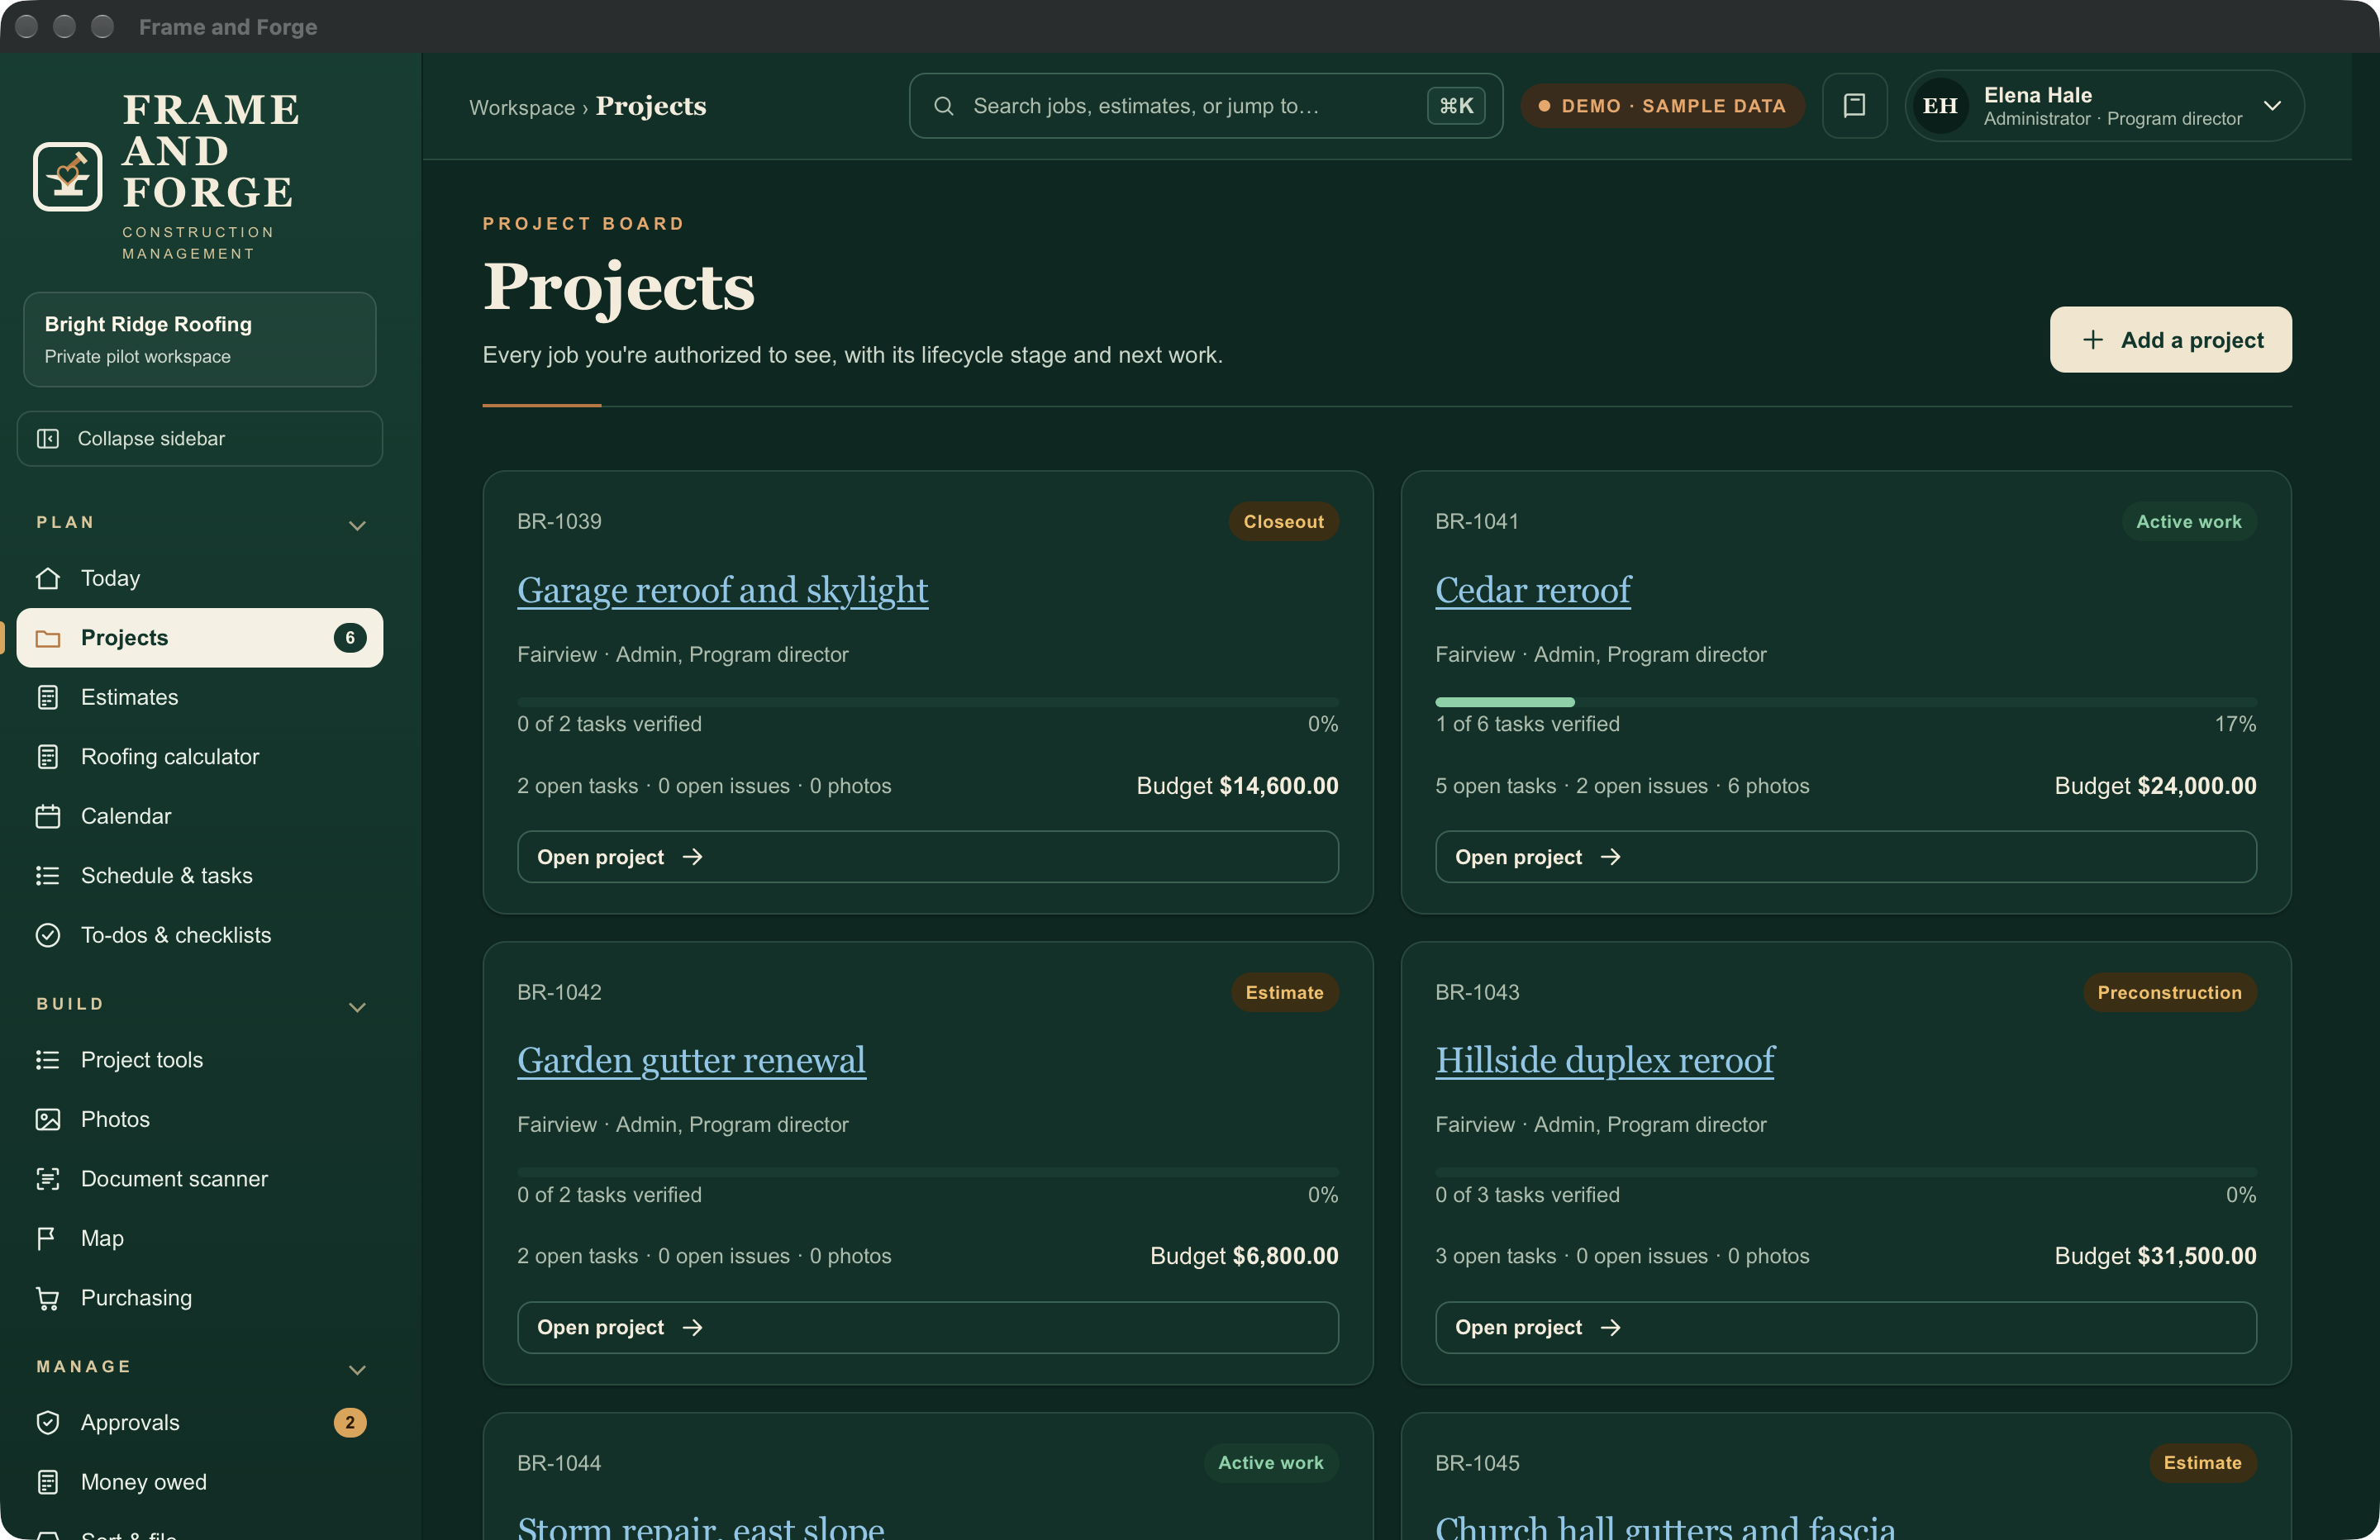
Task: Click the Project tools list icon
Action: click(48, 1060)
